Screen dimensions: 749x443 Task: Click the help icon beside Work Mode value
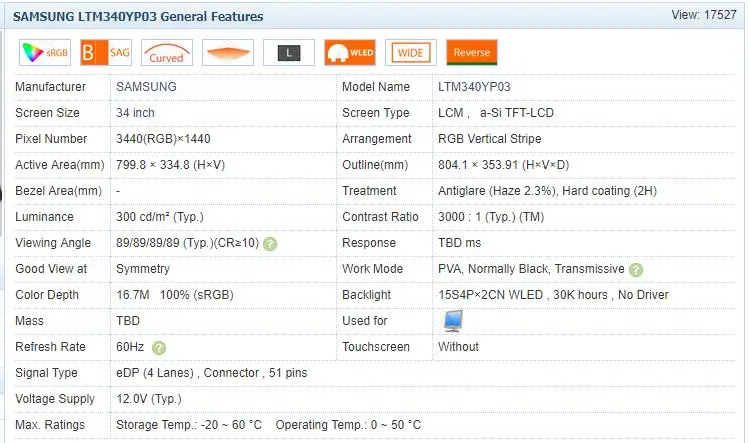pyautogui.click(x=636, y=270)
